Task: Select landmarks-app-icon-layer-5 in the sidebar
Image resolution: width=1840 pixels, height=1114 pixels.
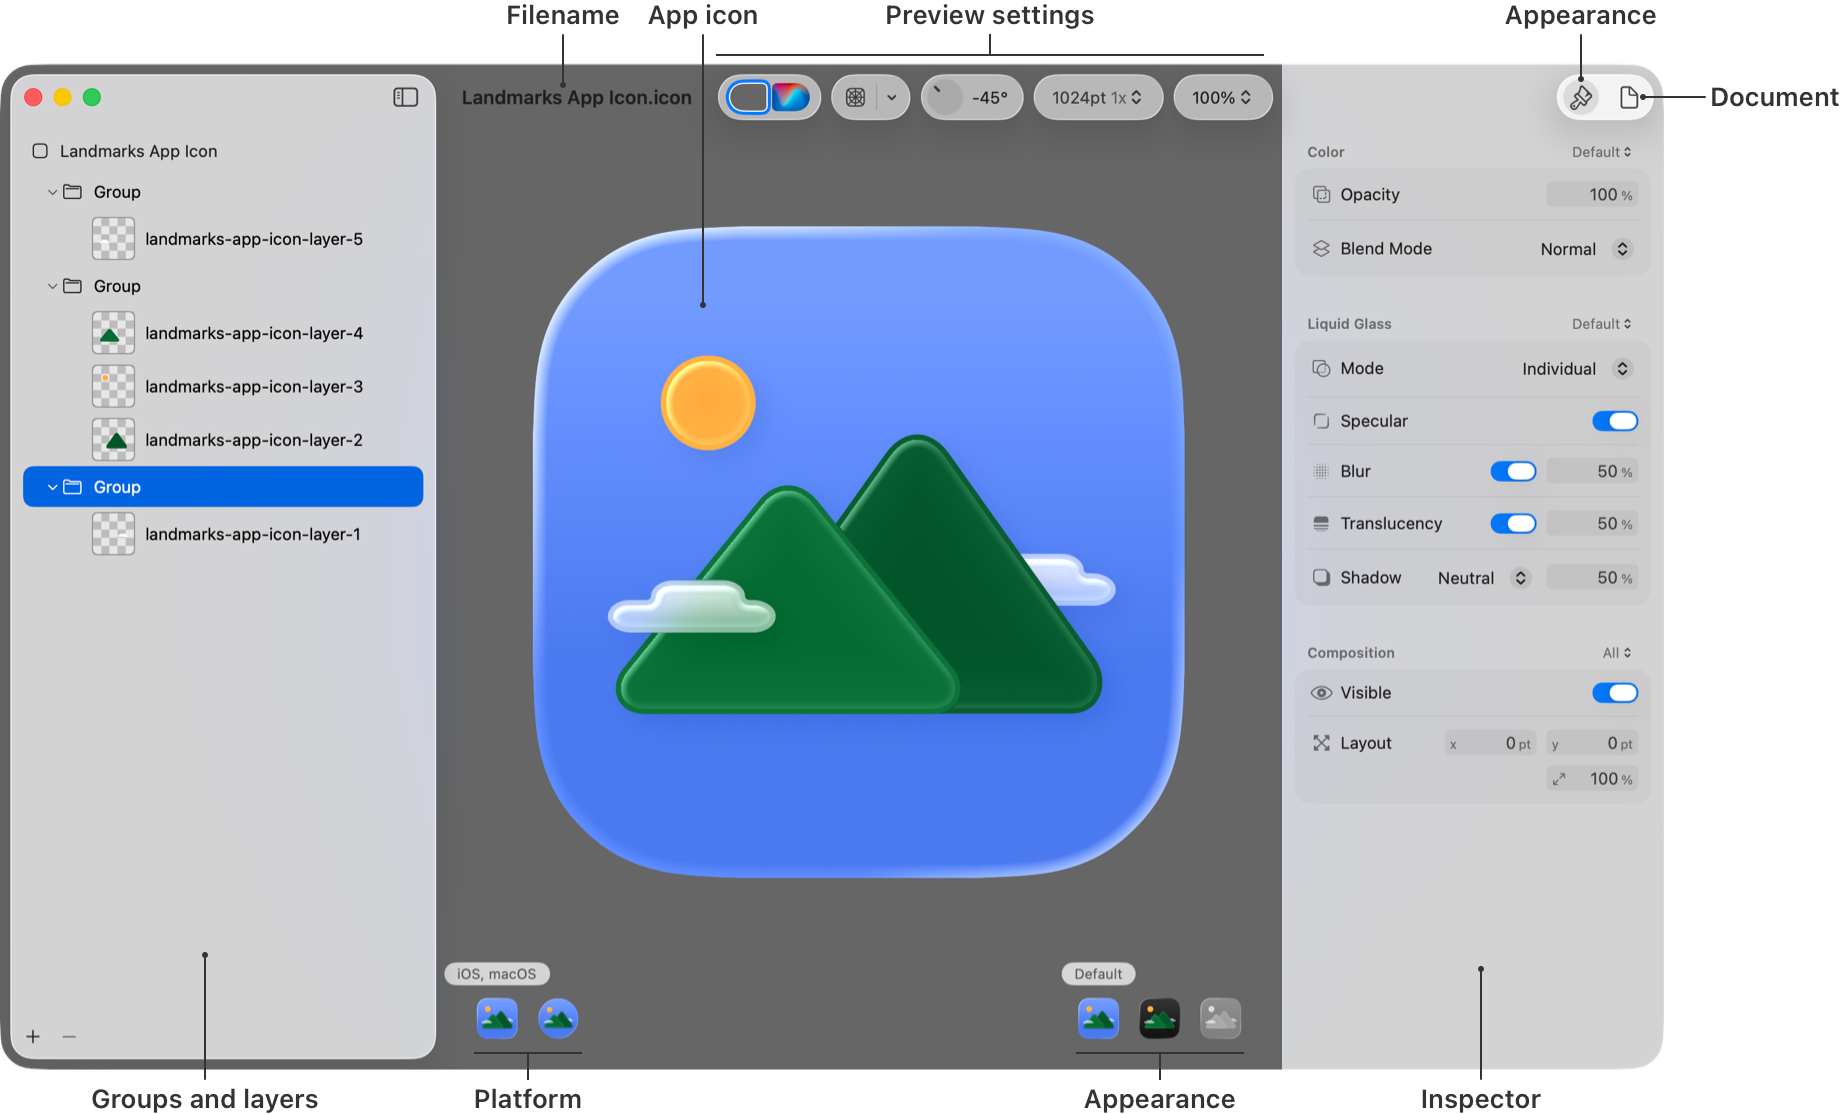Action: coord(223,239)
